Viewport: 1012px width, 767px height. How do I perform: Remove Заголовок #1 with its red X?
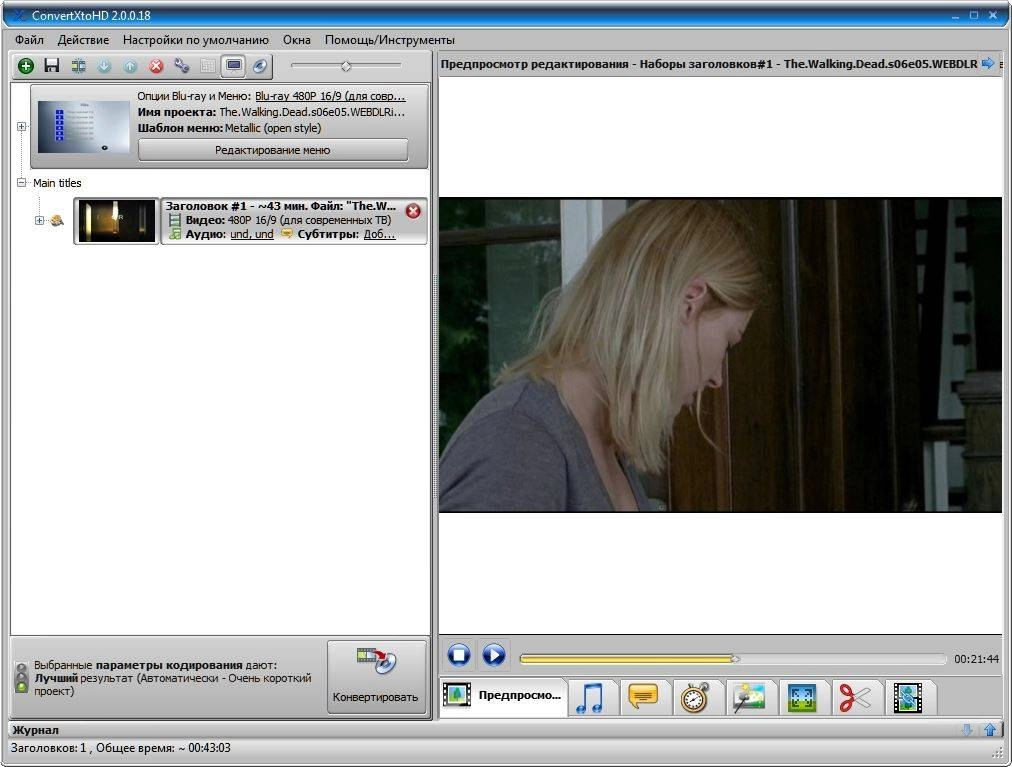click(413, 210)
